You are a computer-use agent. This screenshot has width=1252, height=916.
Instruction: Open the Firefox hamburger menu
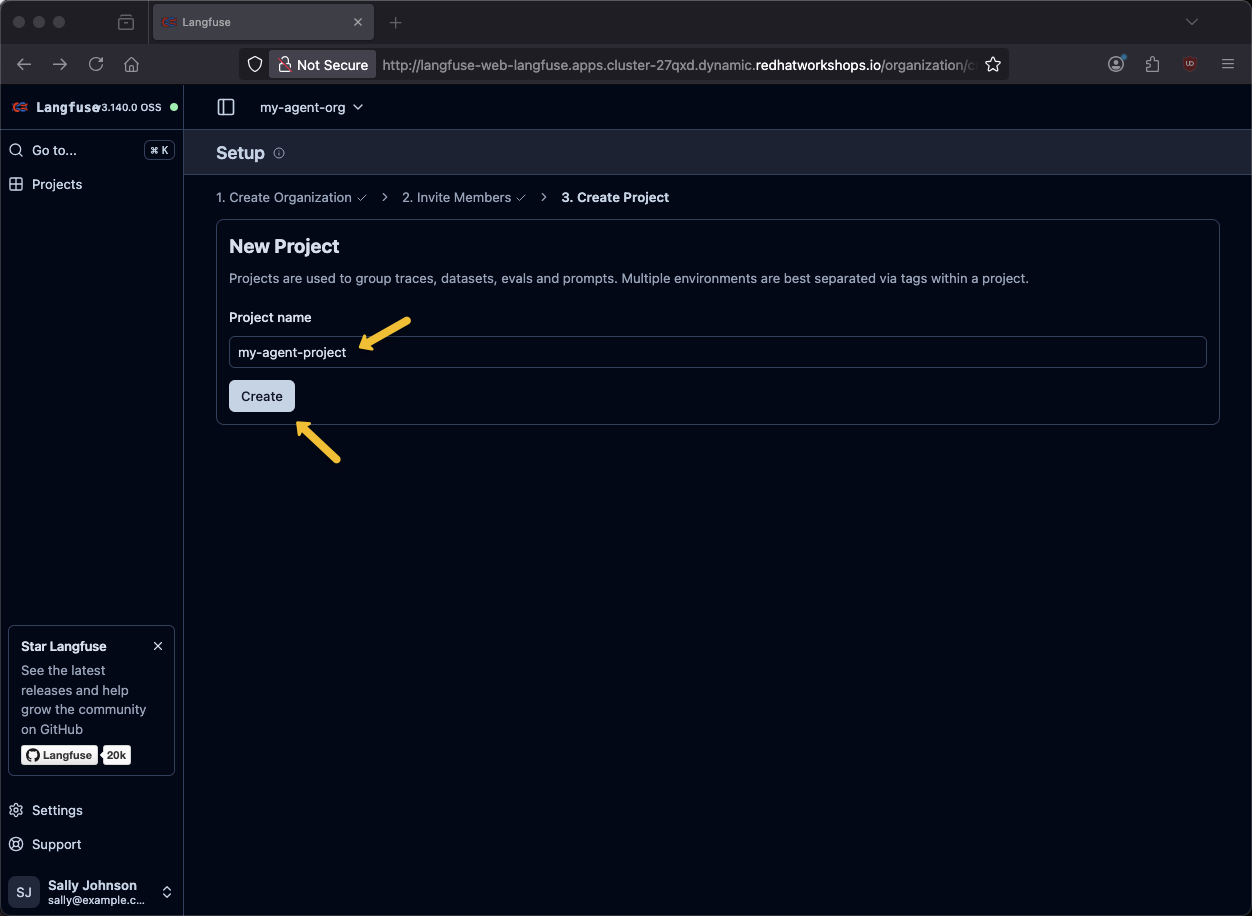pos(1228,64)
